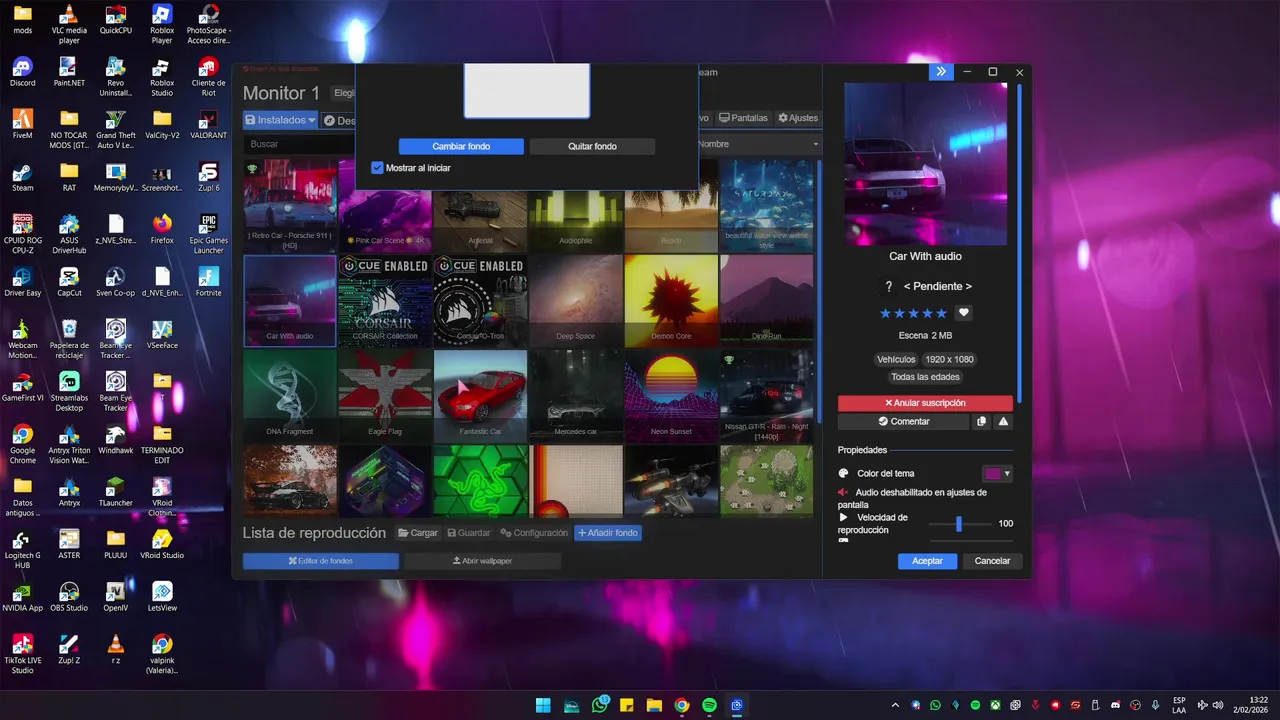1280x720 pixels.
Task: Select the Fantastic Car wallpaper thumbnail
Action: 480,396
